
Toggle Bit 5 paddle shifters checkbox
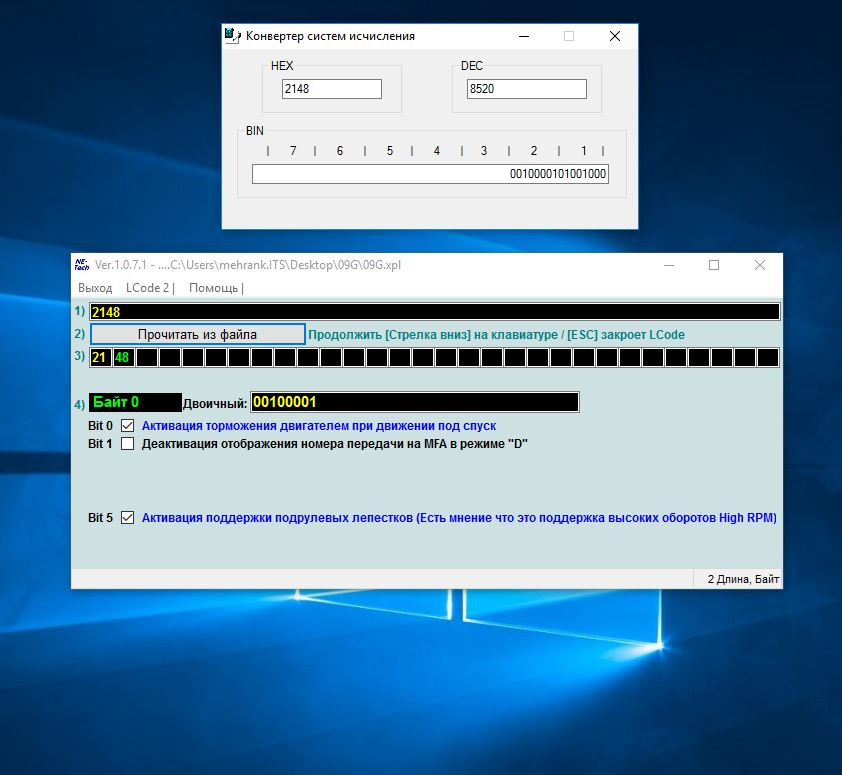[x=127, y=518]
